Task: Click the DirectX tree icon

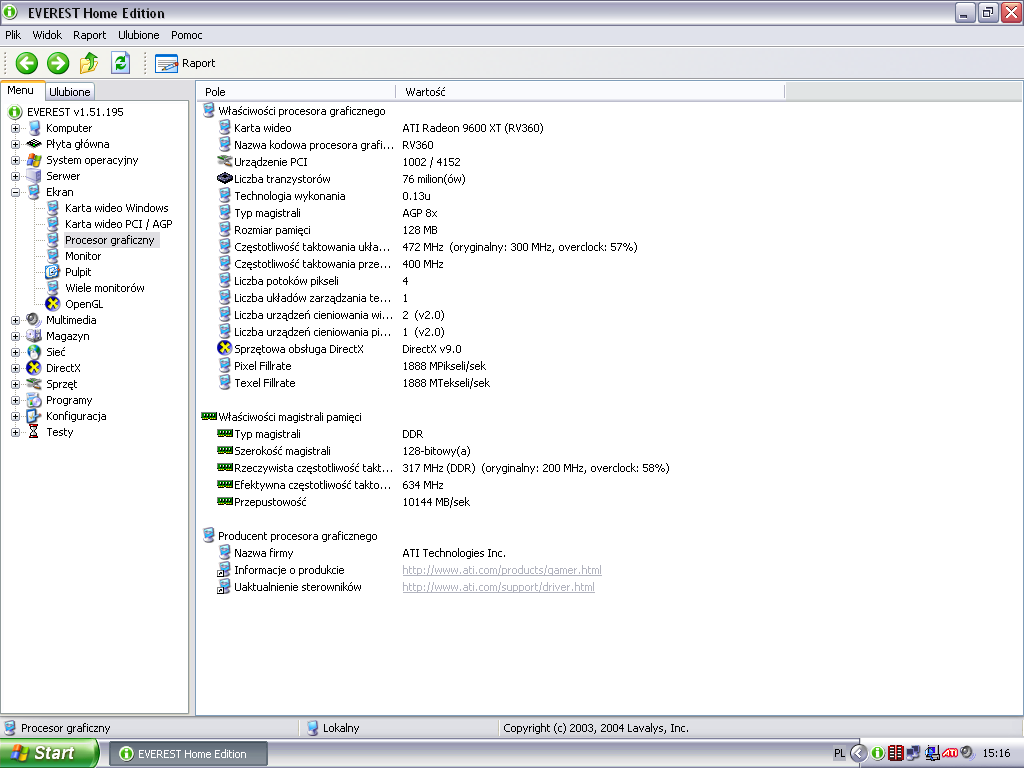Action: 34,368
